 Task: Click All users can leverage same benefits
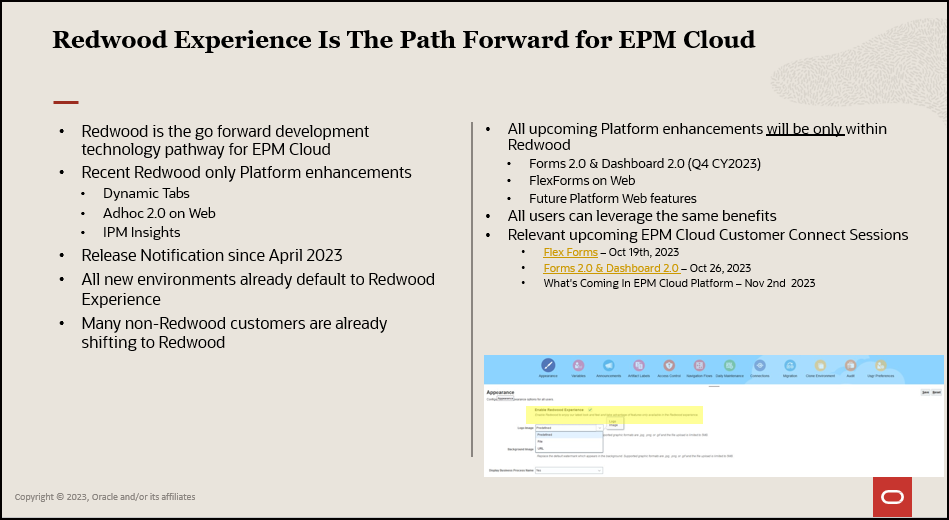(x=642, y=216)
